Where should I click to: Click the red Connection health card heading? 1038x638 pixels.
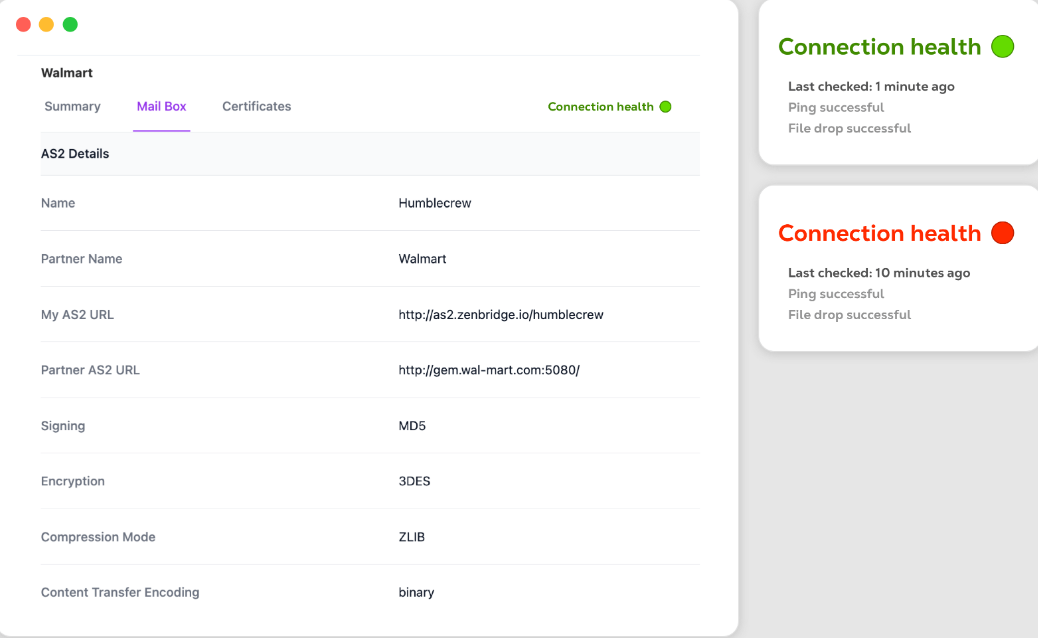(879, 233)
